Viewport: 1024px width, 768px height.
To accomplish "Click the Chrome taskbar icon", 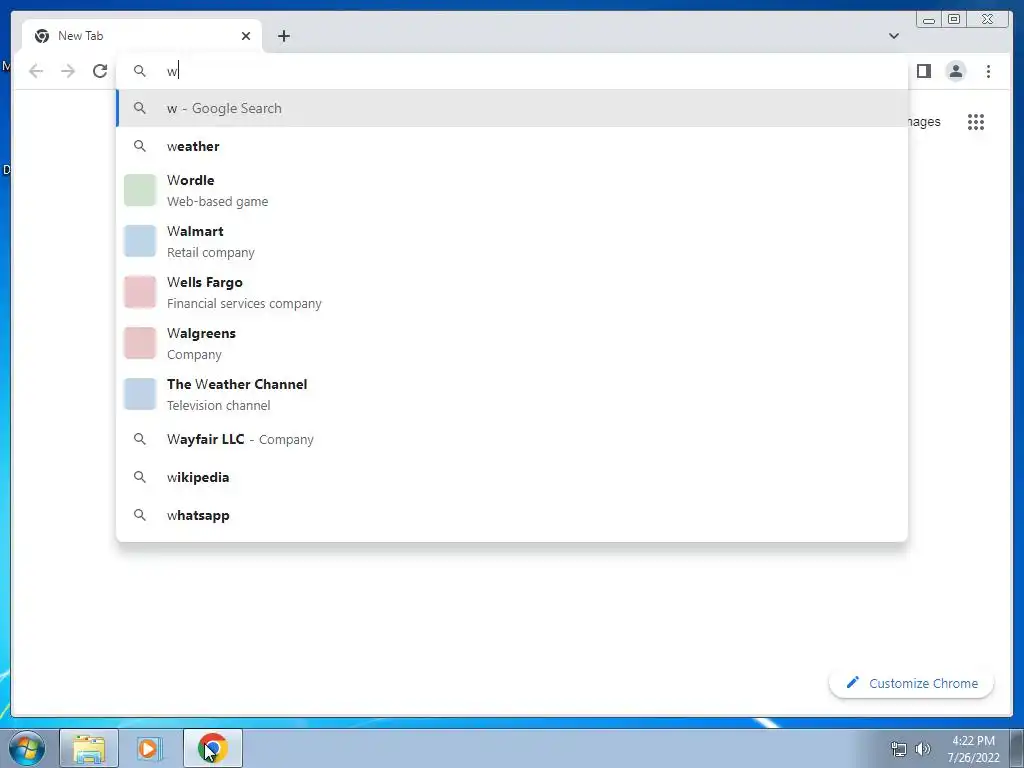I will [x=213, y=748].
